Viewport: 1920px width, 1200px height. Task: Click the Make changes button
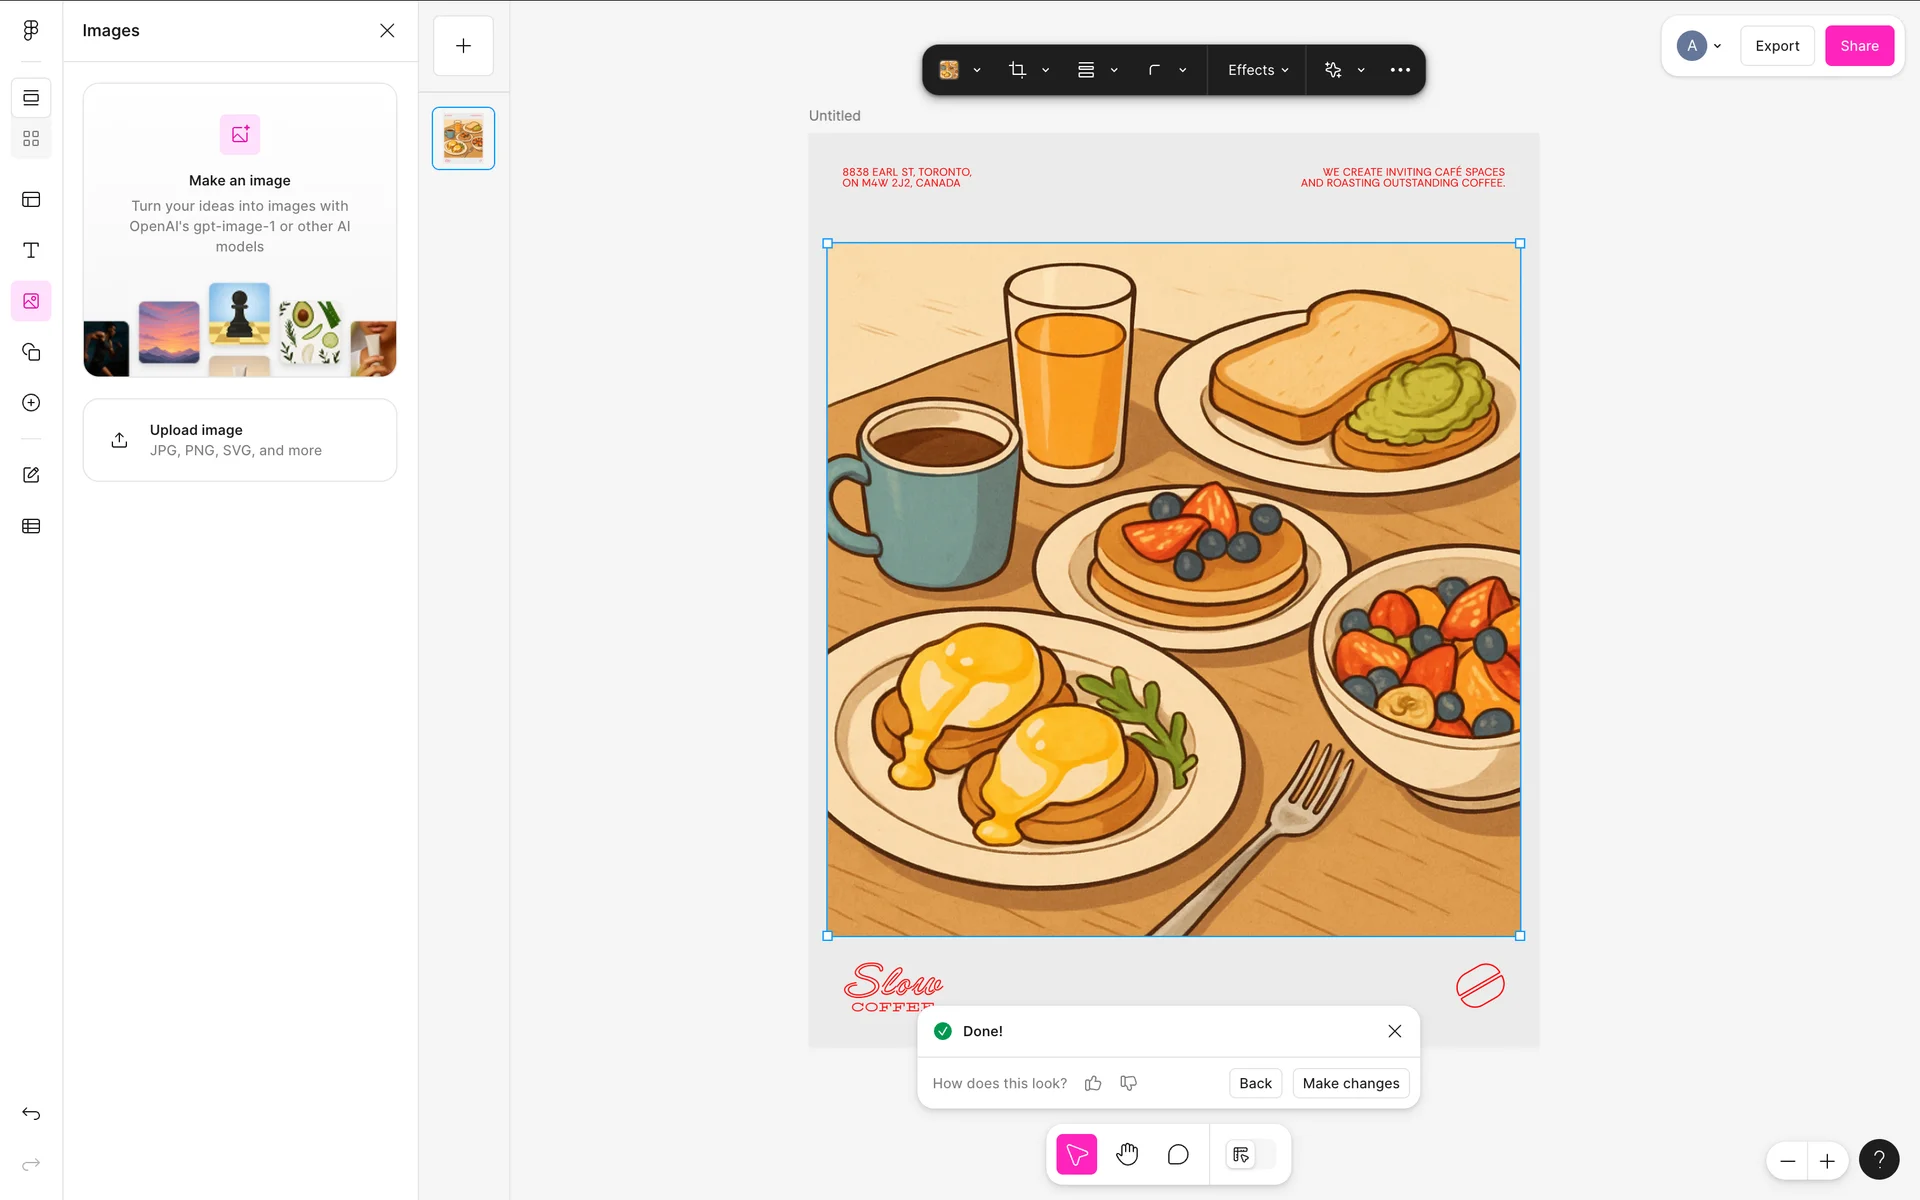[1350, 1083]
